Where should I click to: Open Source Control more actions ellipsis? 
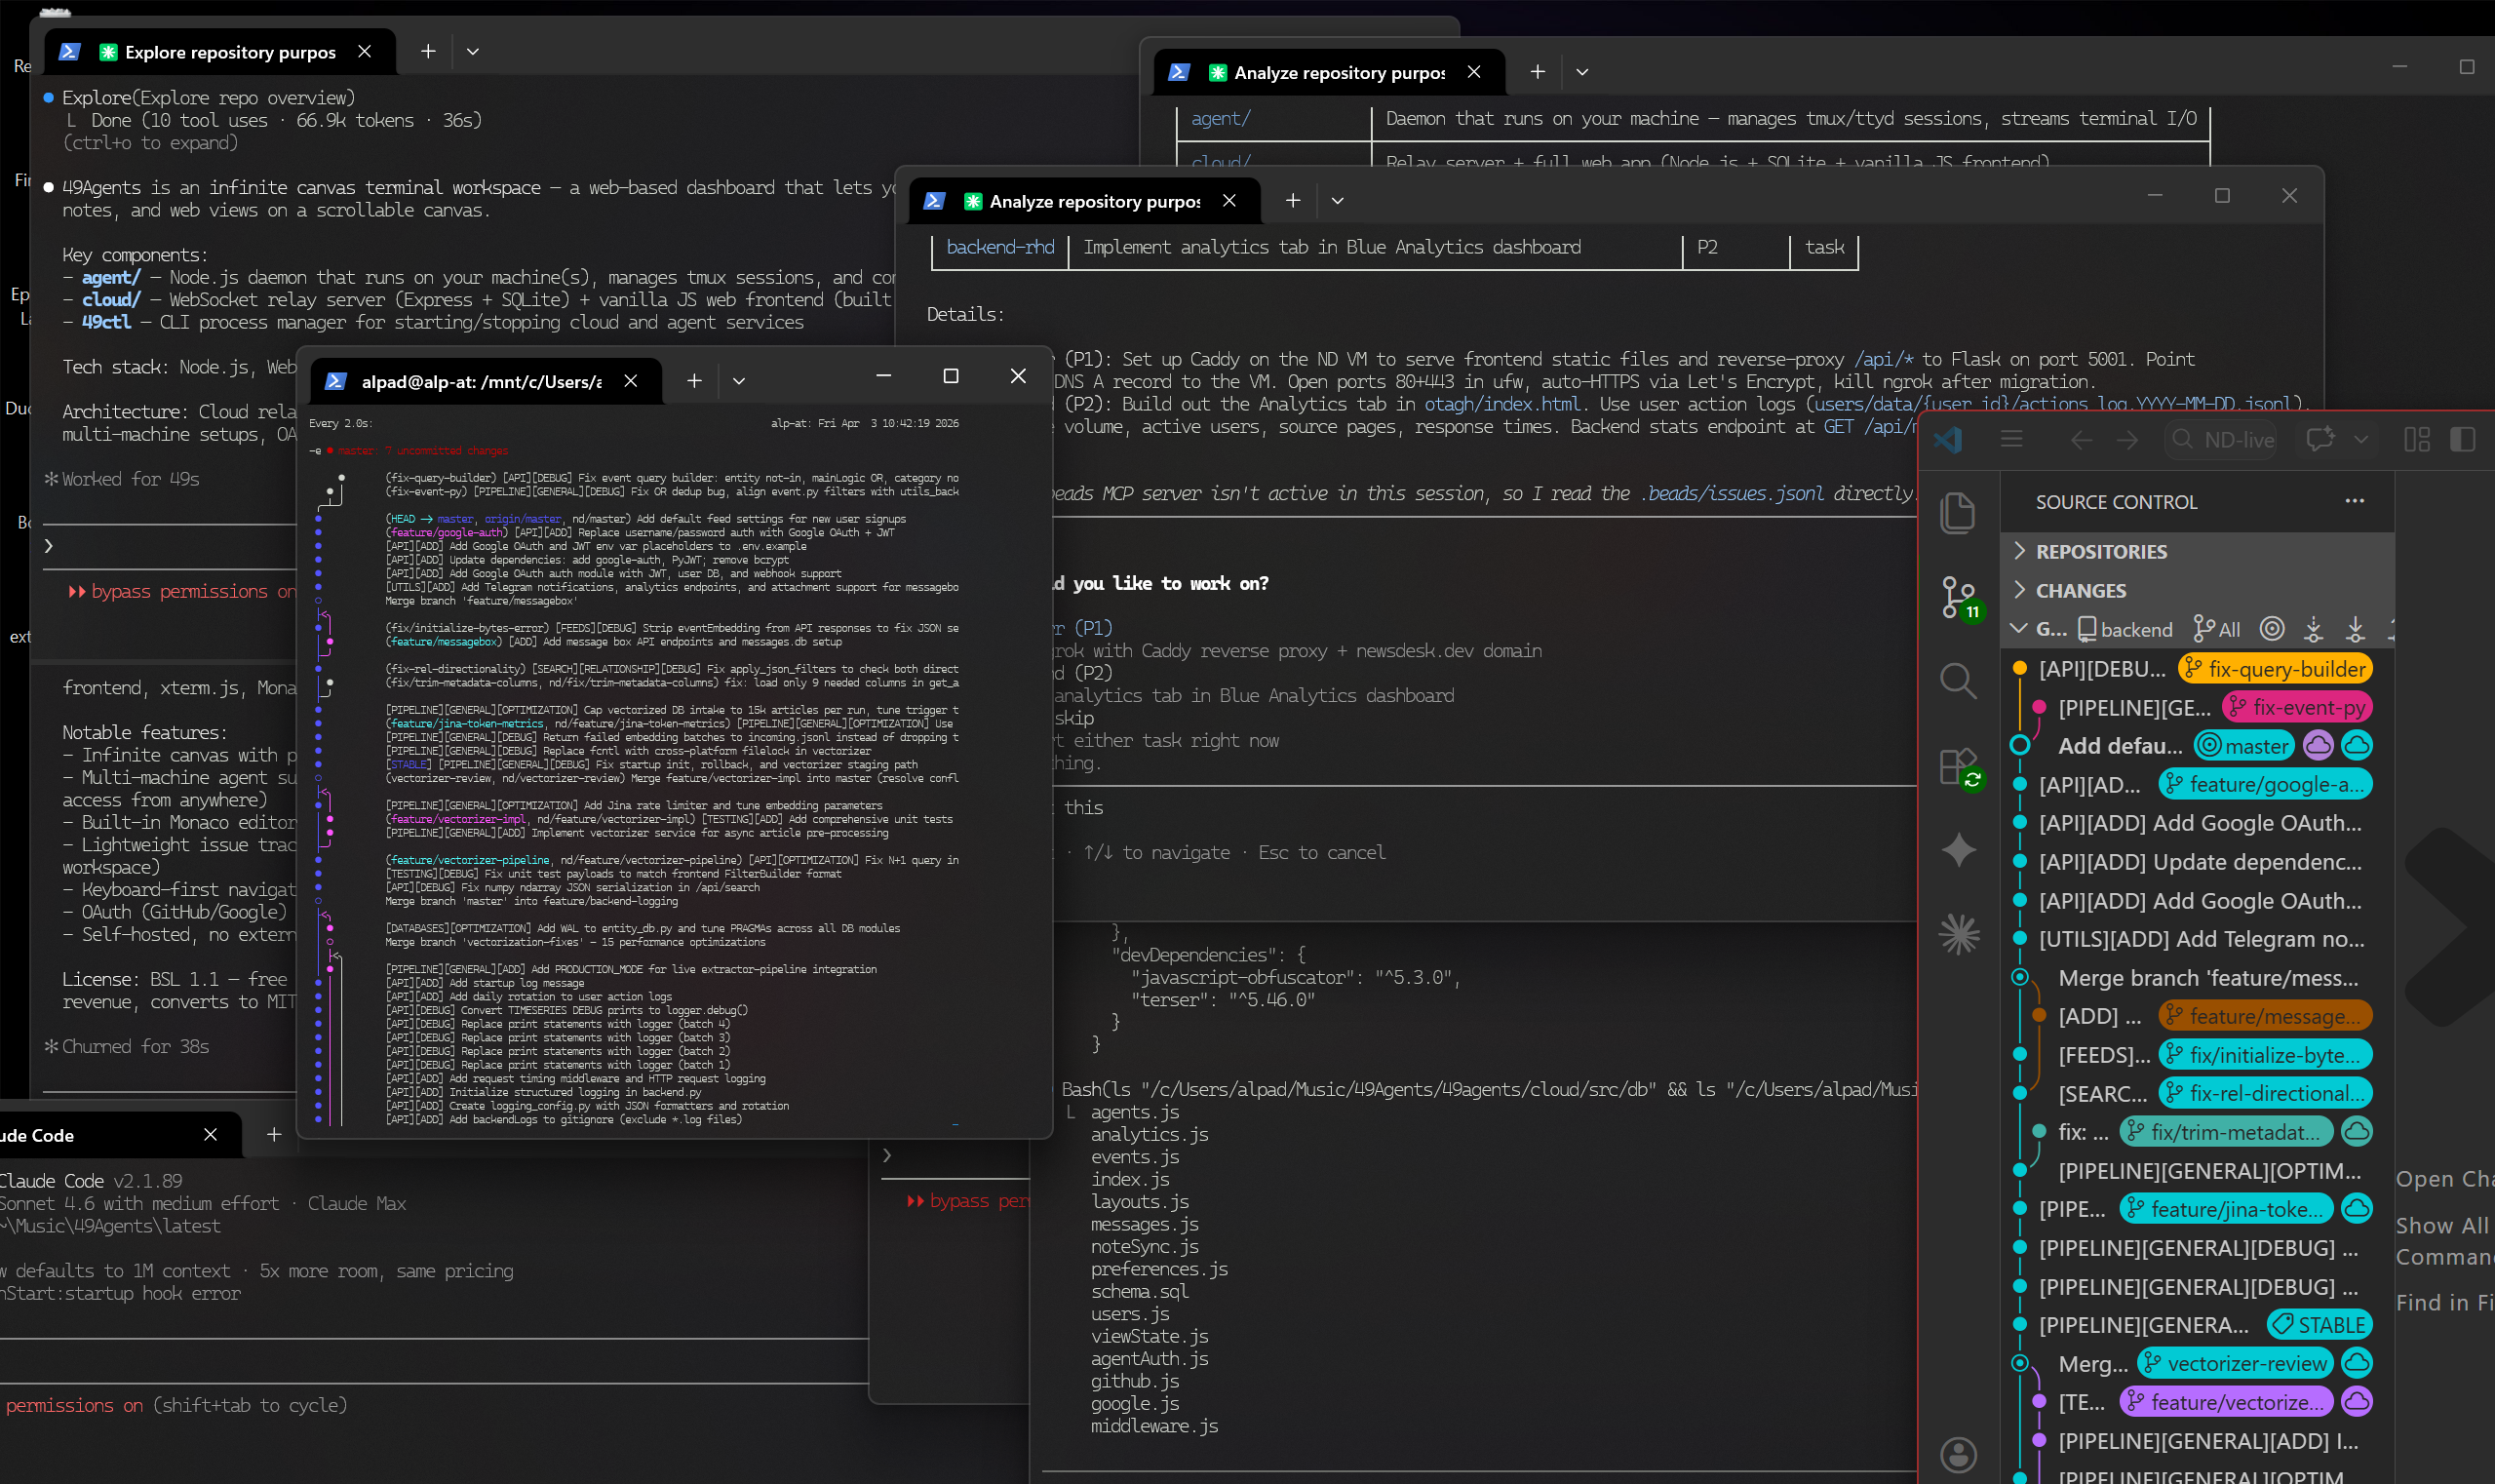(x=2354, y=501)
